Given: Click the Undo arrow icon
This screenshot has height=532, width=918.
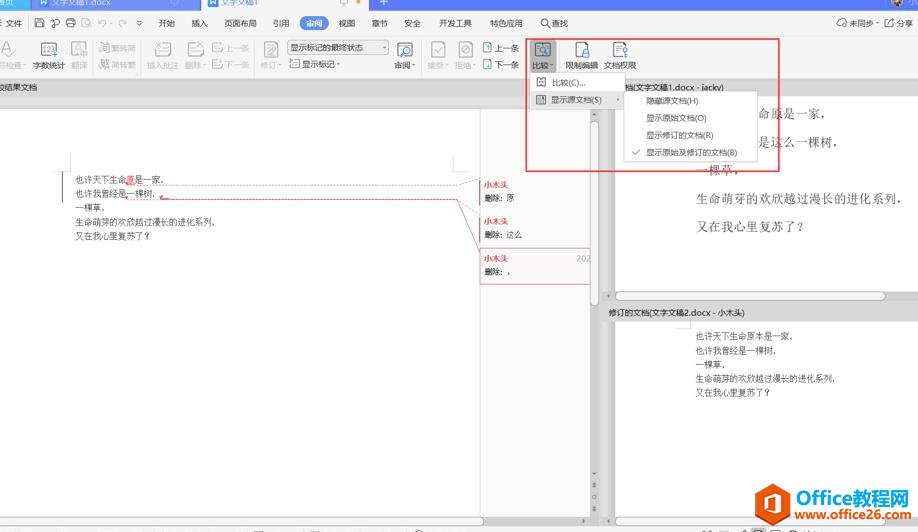Looking at the screenshot, I should coord(102,23).
